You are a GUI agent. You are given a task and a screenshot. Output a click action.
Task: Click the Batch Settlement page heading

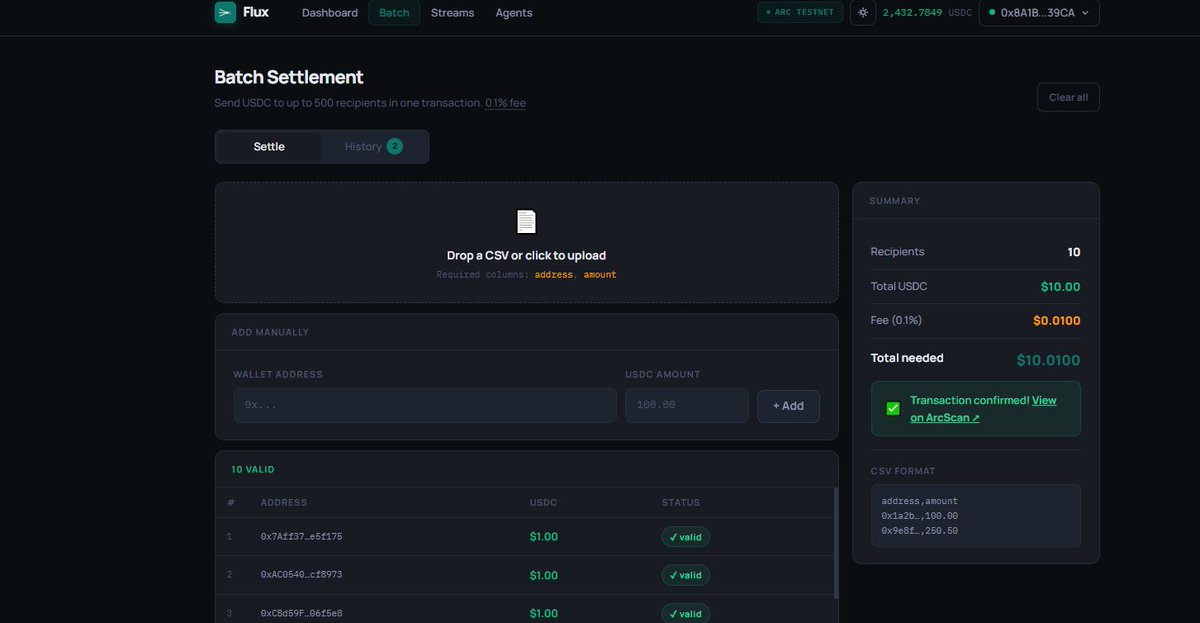pos(289,77)
